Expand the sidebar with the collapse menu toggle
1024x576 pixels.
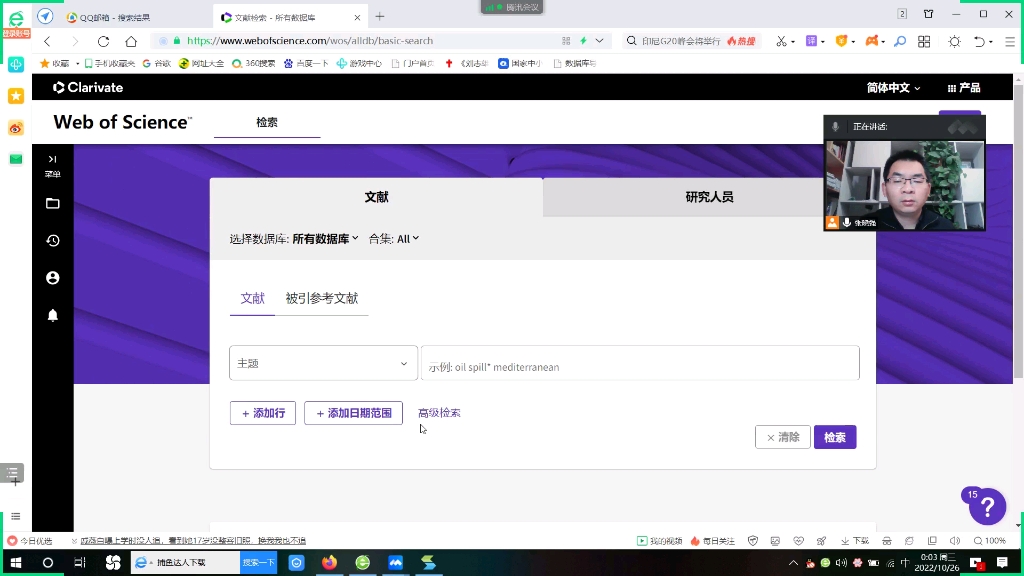52,163
